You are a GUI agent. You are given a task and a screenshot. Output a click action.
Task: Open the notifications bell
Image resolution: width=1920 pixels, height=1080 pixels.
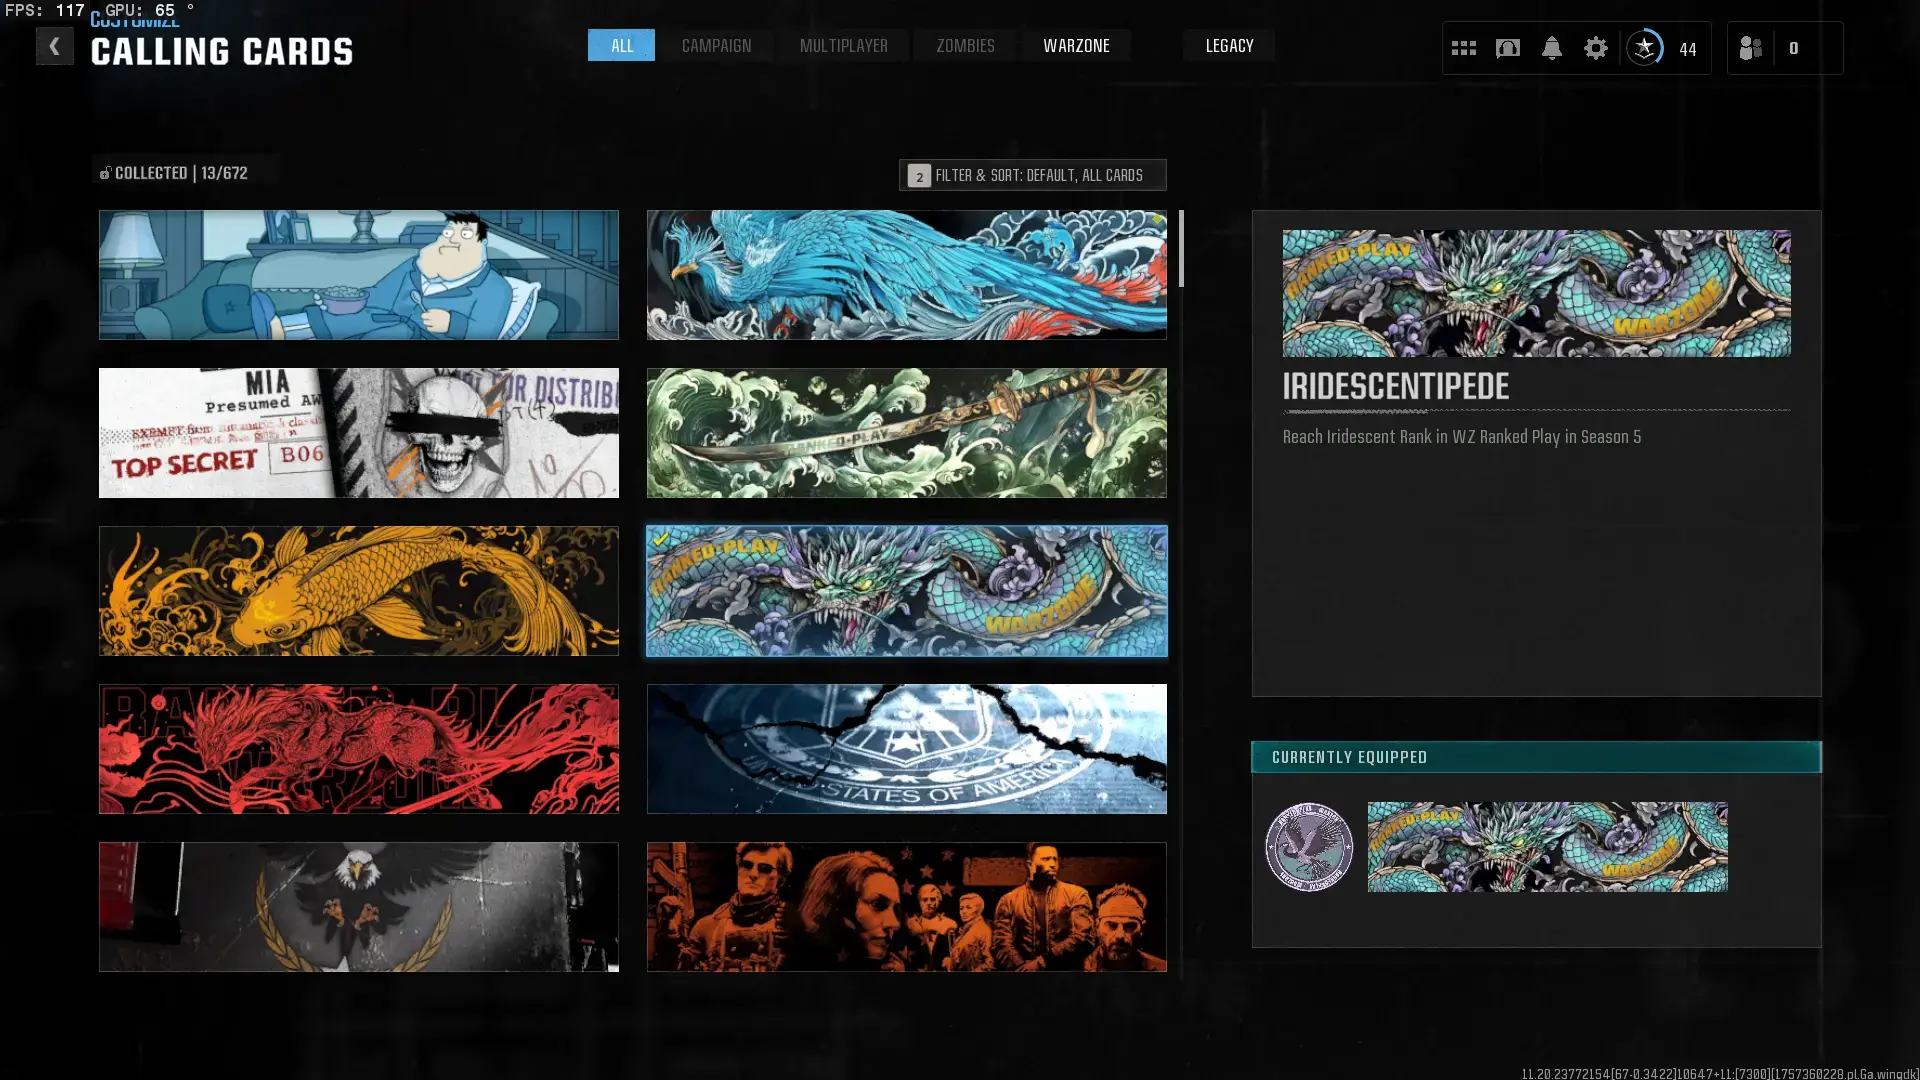coord(1551,48)
